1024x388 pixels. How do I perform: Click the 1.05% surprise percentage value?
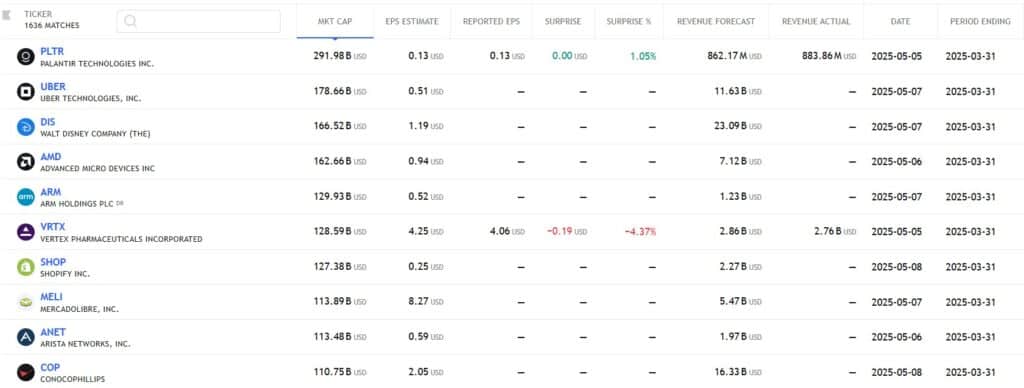[643, 57]
